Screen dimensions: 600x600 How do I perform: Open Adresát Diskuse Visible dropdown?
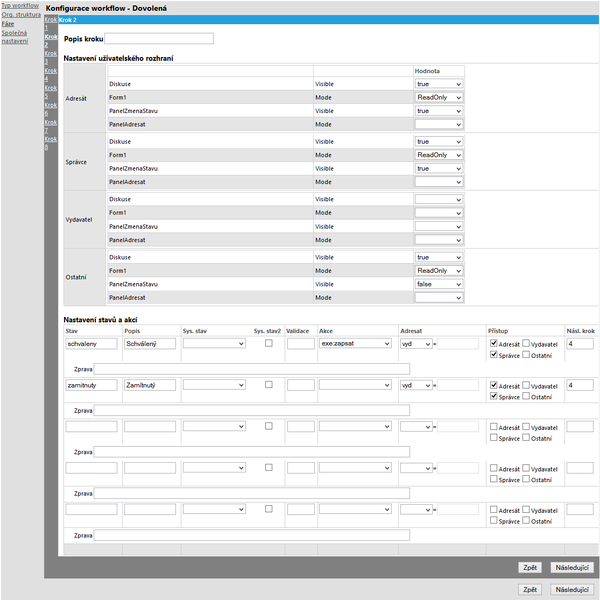tap(439, 84)
